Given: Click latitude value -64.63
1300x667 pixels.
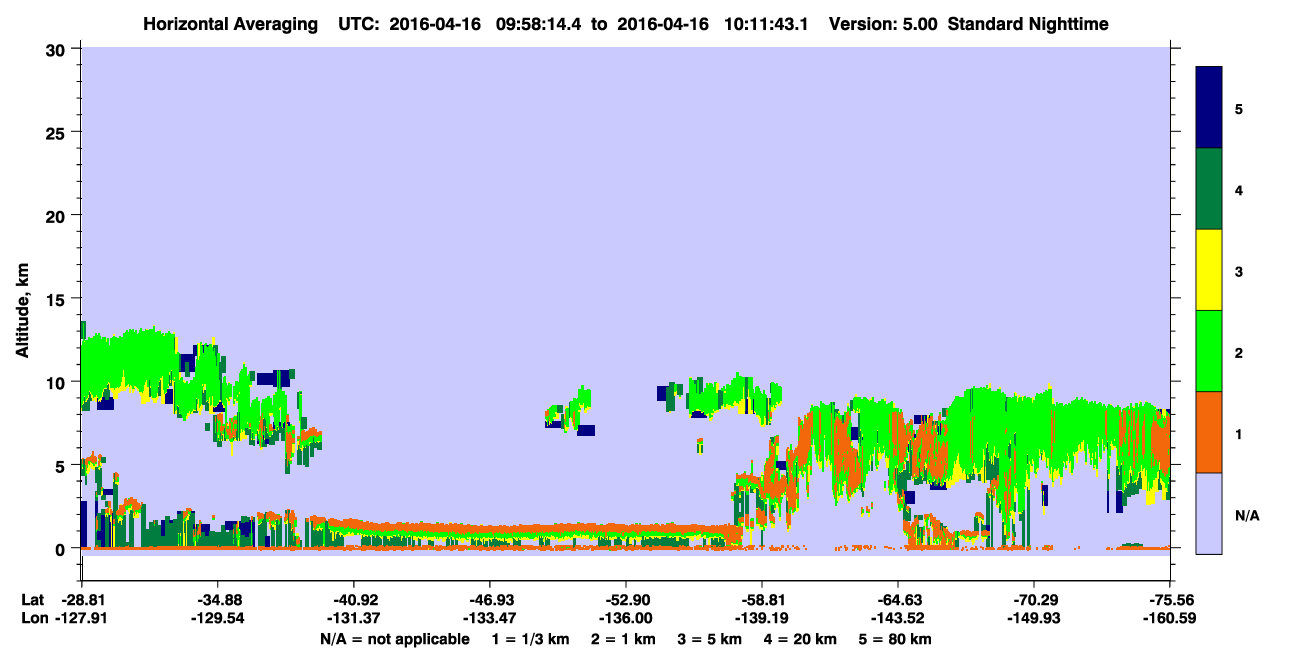Looking at the screenshot, I should point(898,600).
